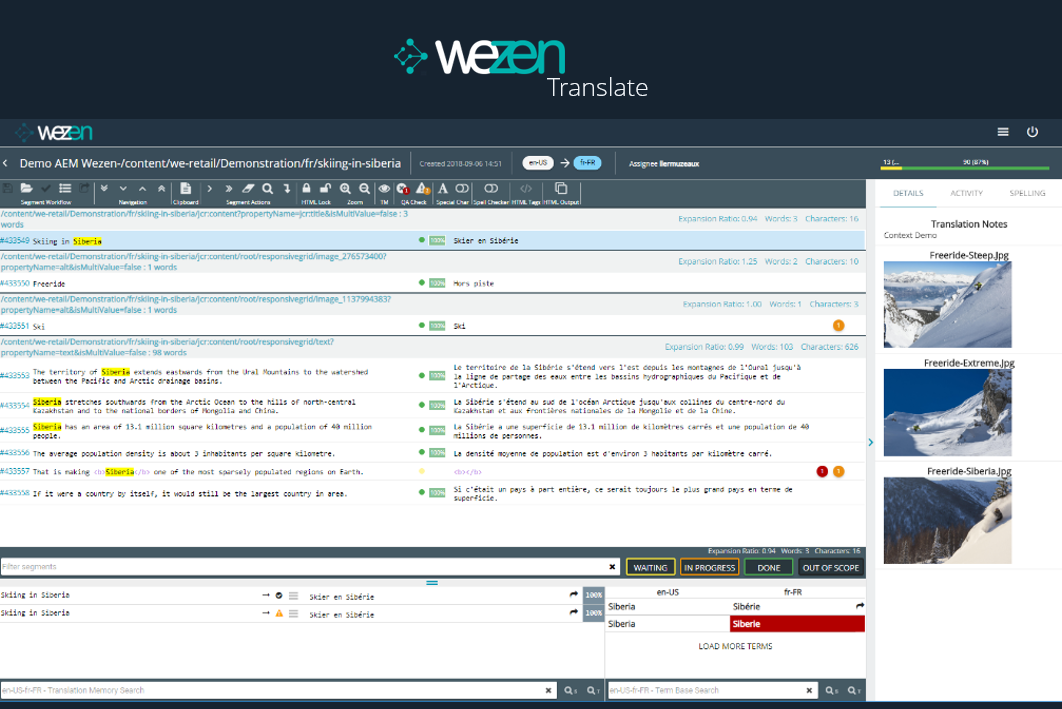Click the open folder icon in toolbar
This screenshot has height=709, width=1062.
26,188
